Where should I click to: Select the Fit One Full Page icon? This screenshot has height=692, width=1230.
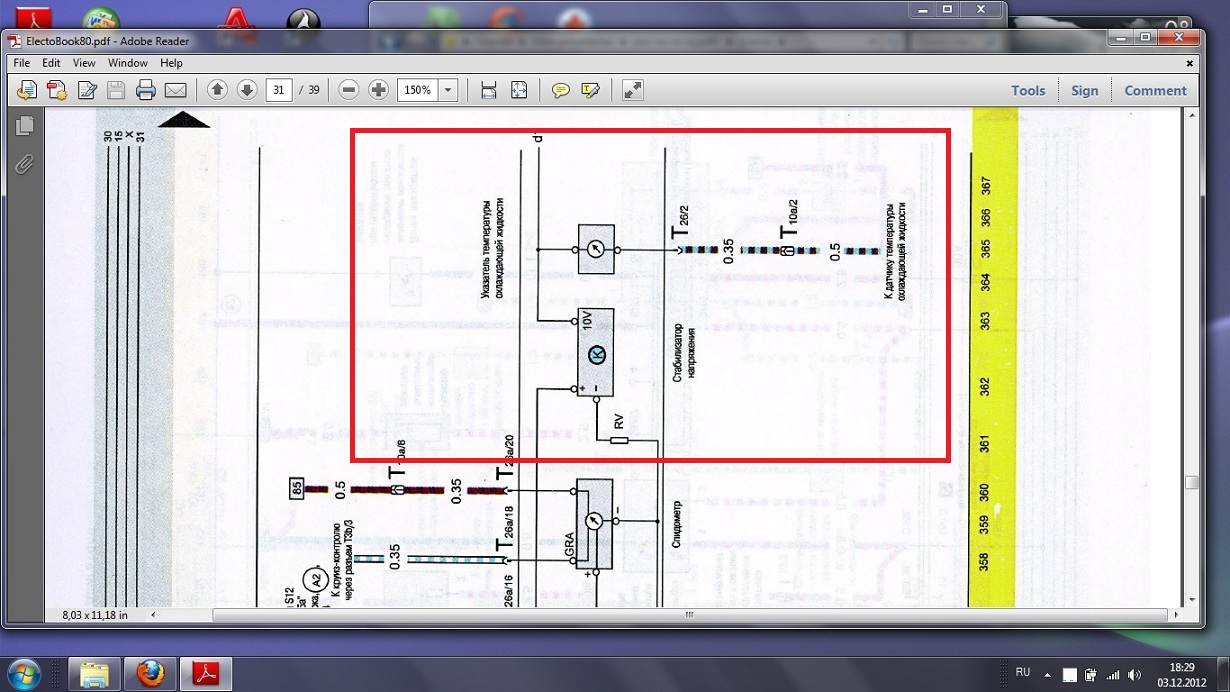click(x=519, y=90)
